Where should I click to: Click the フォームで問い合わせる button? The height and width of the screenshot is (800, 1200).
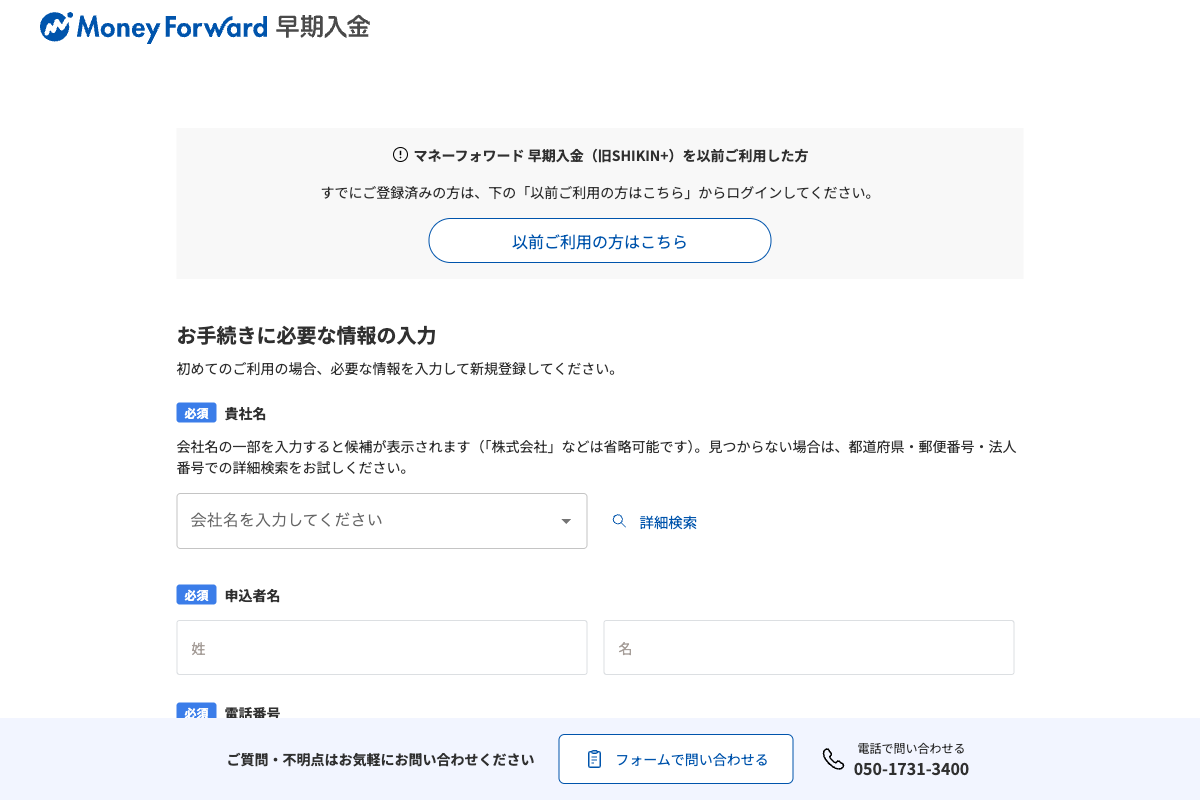(676, 759)
